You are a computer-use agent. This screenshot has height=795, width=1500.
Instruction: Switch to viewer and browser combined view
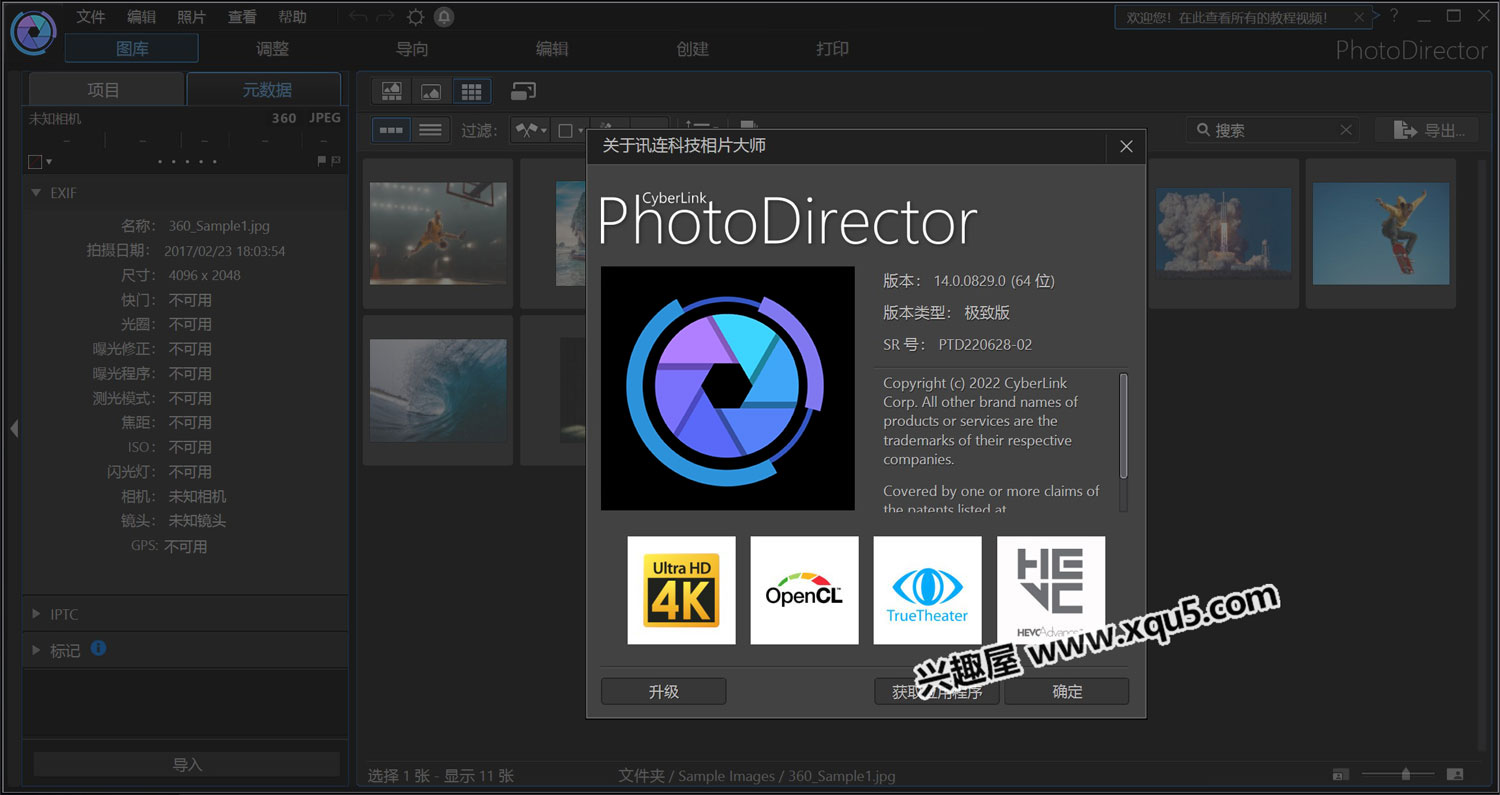pos(392,91)
